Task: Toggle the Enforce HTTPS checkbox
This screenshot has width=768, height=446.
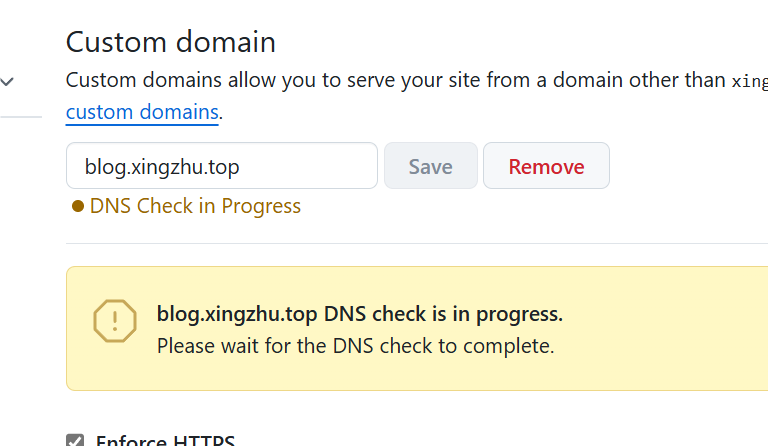Action: (x=75, y=441)
